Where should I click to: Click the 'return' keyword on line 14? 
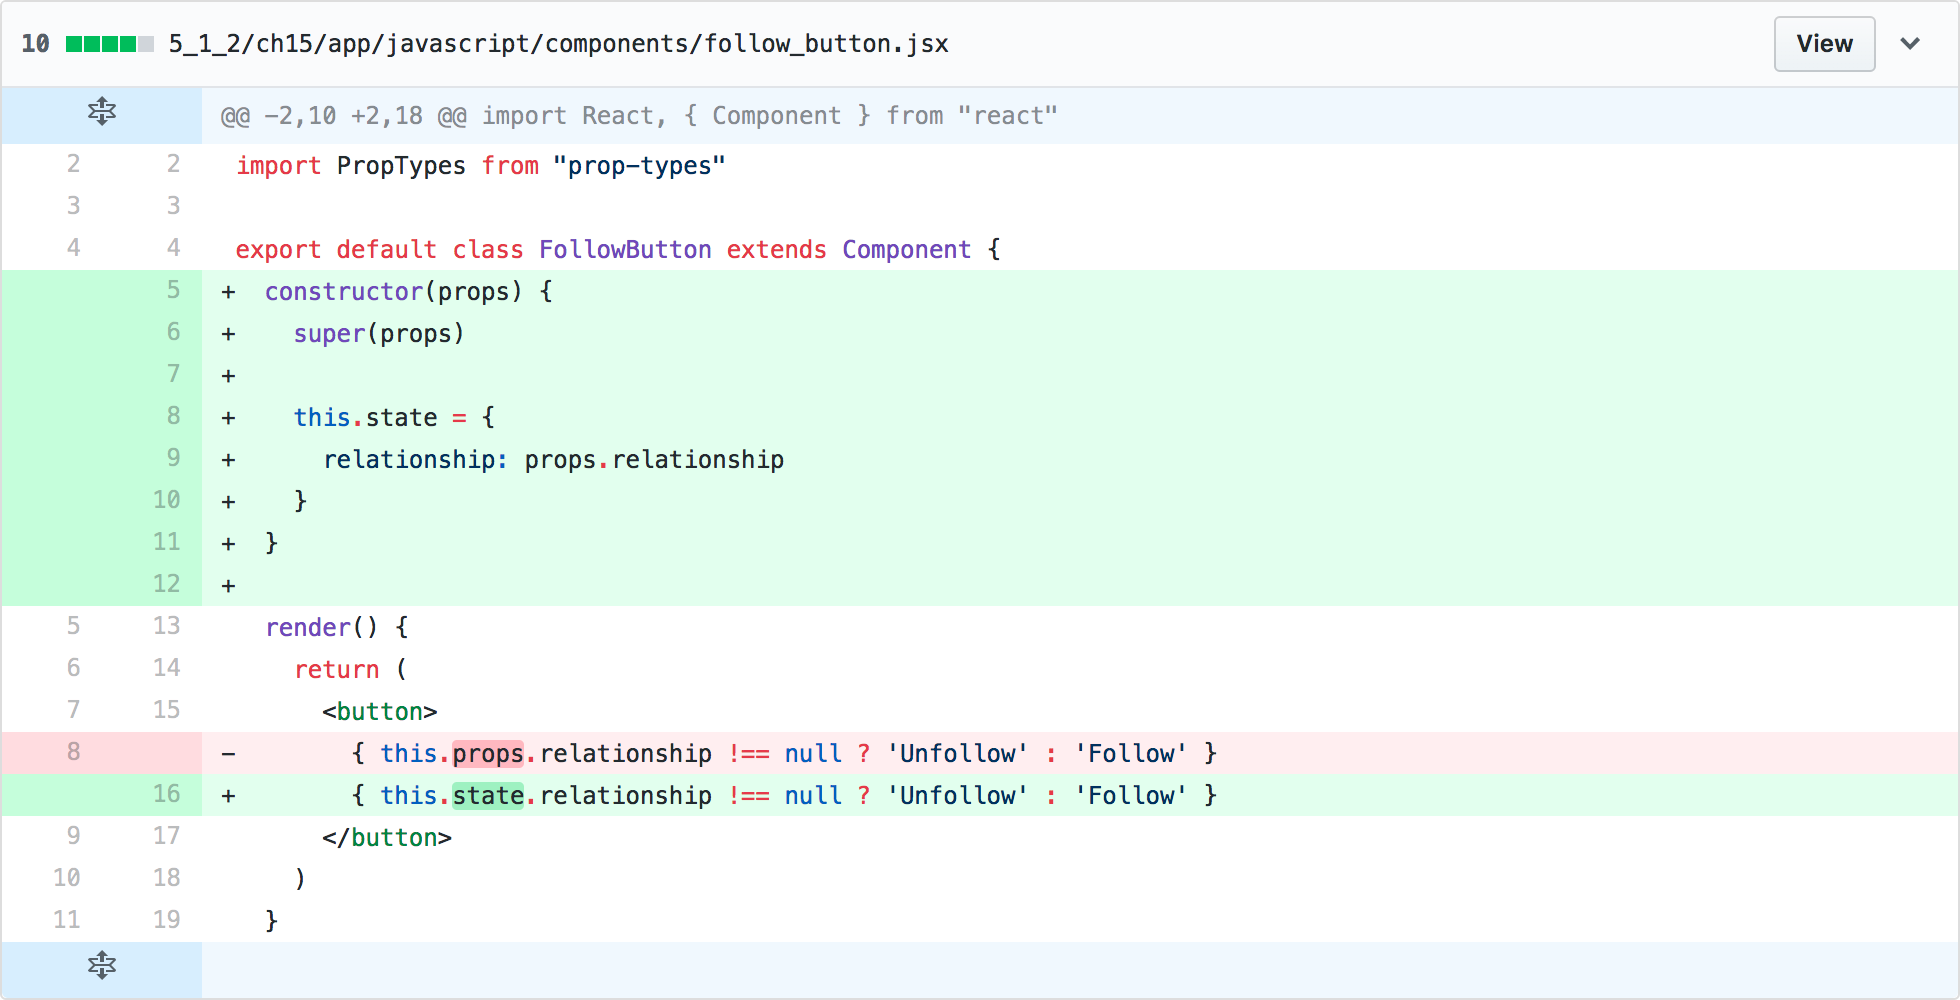tap(337, 670)
